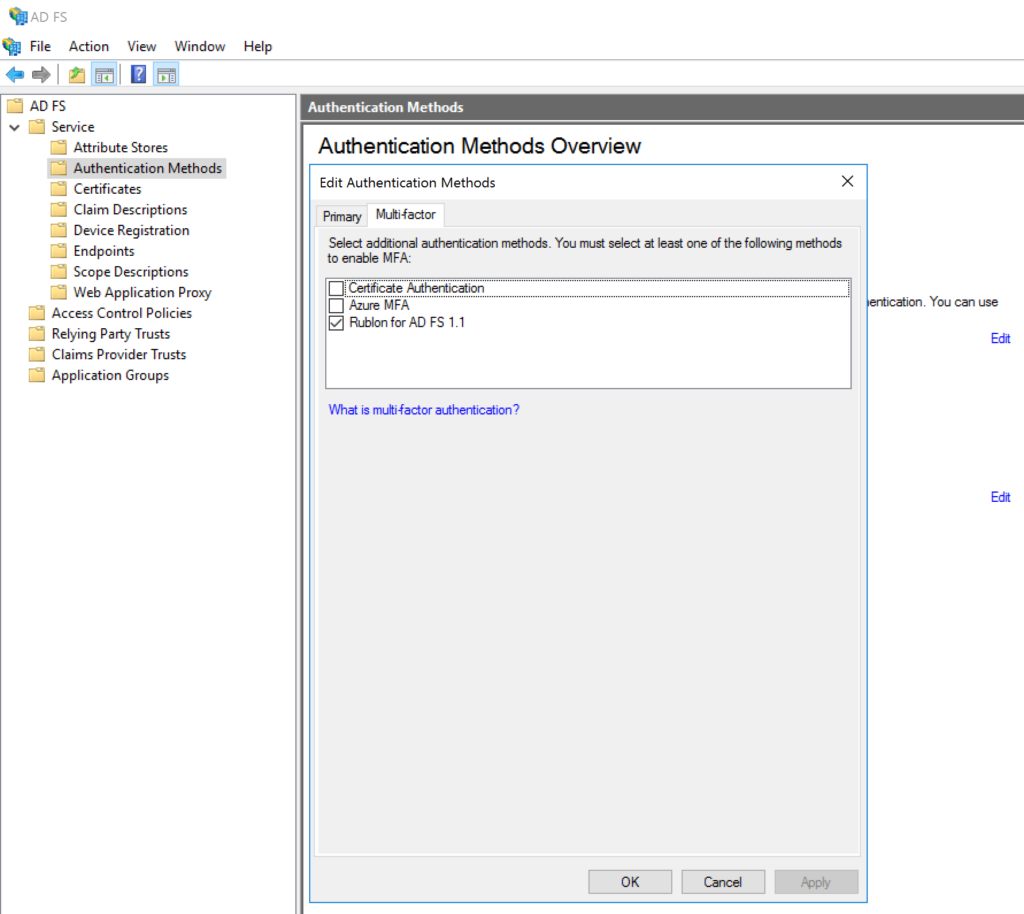Screen dimensions: 1024x914
Task: Toggle the Show/Hide Console Tree icon
Action: [103, 75]
